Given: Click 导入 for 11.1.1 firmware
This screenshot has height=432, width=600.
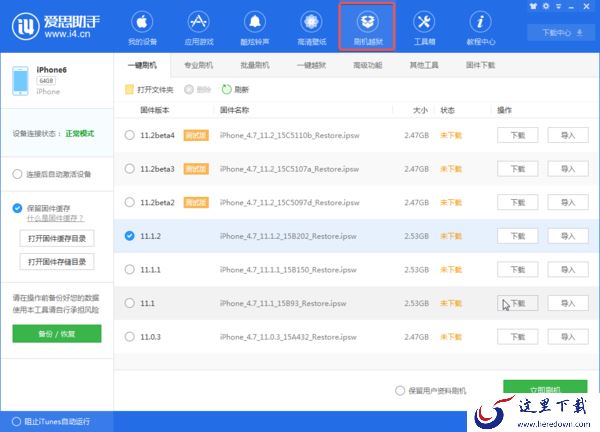Looking at the screenshot, I should [x=568, y=269].
